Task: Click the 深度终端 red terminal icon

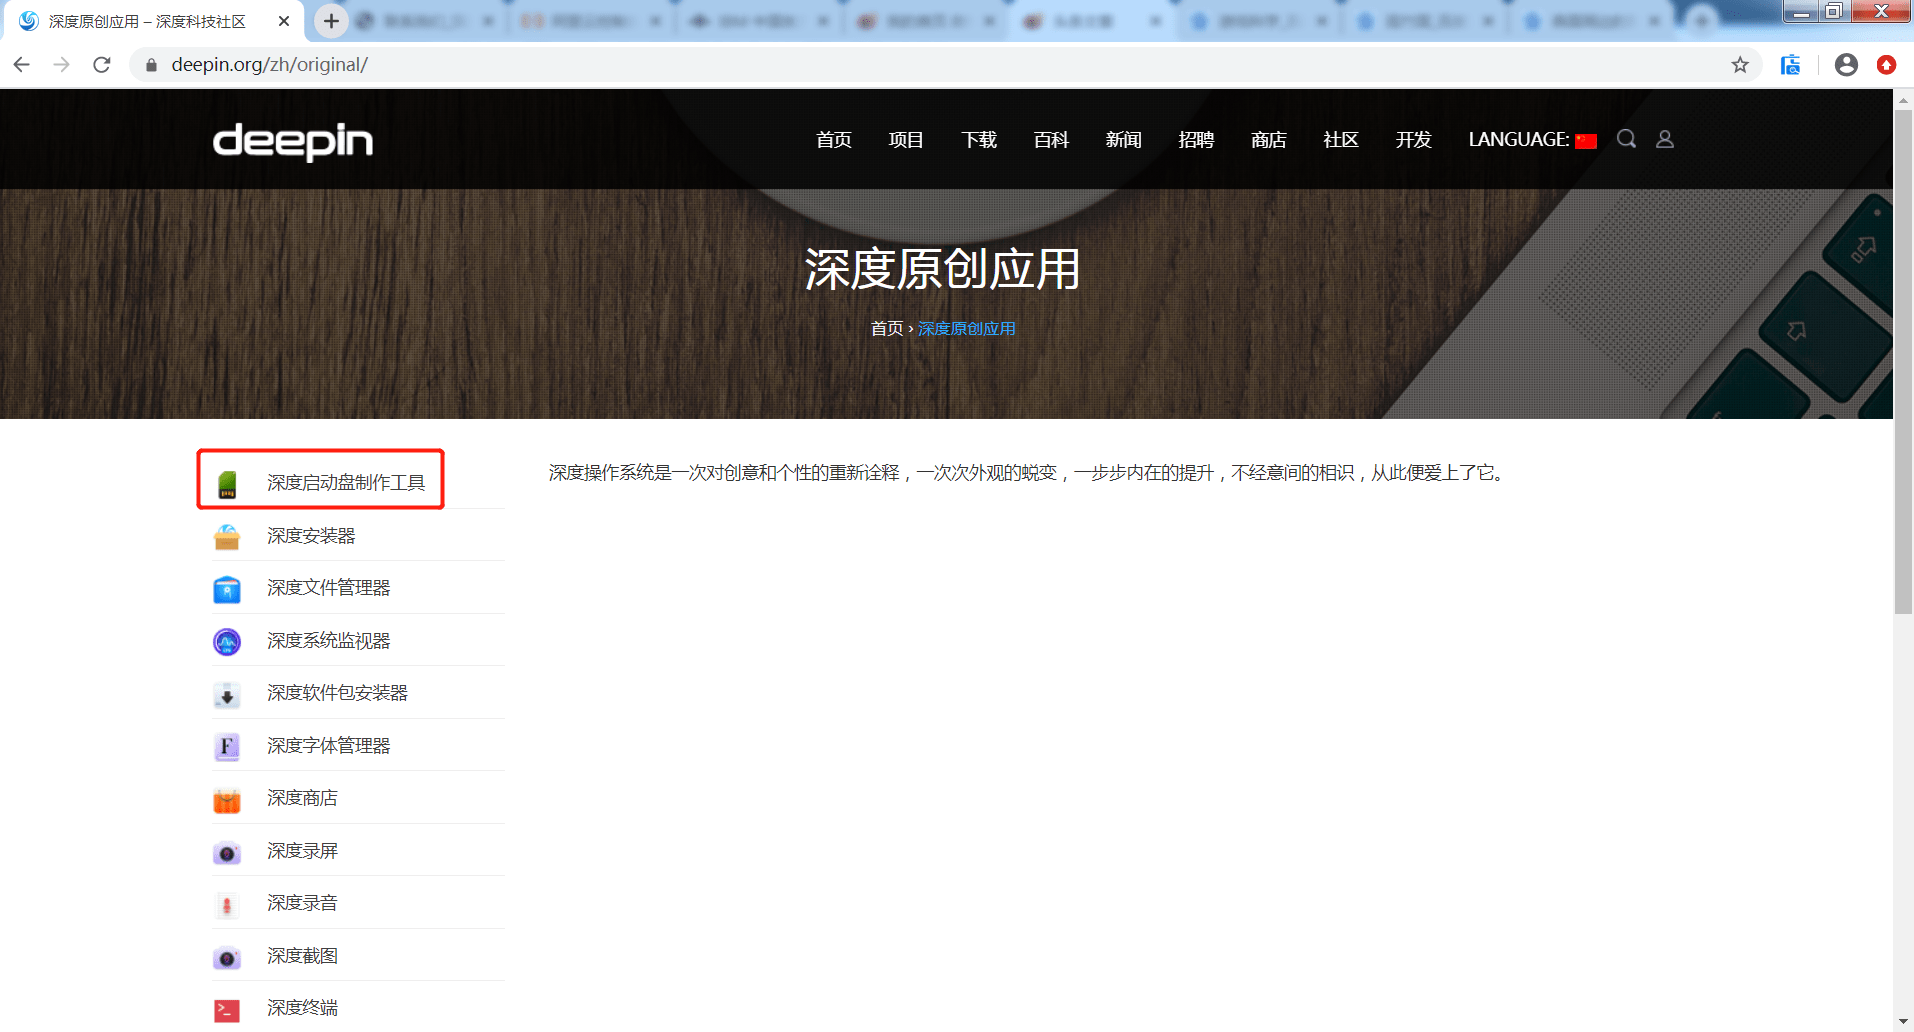Action: 227,1011
